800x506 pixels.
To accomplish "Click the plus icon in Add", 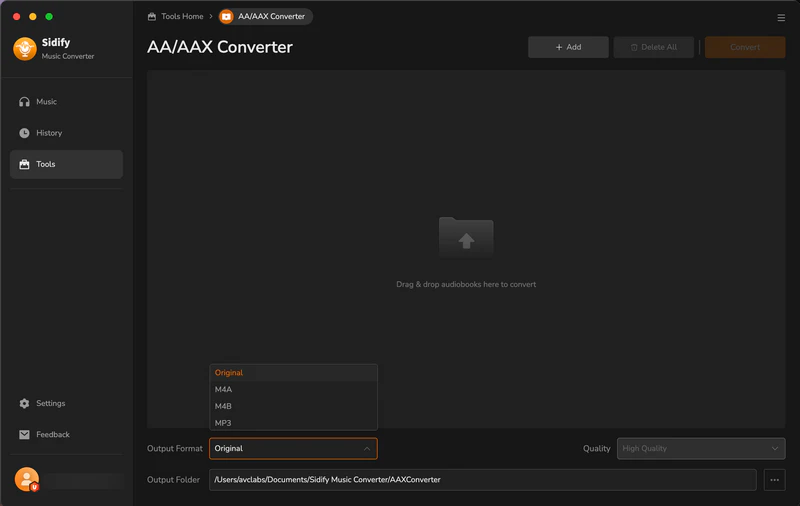I will 559,47.
